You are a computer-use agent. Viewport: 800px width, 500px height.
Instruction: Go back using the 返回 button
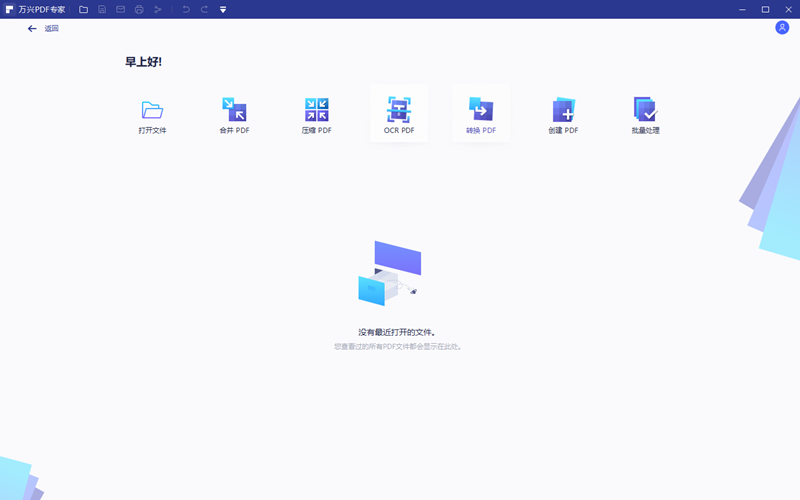pos(43,29)
